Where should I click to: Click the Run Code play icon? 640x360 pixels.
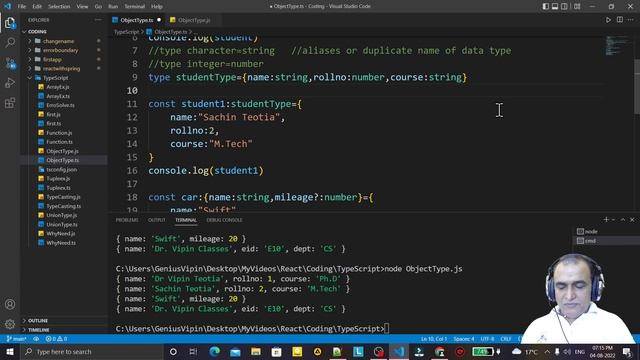(608, 20)
